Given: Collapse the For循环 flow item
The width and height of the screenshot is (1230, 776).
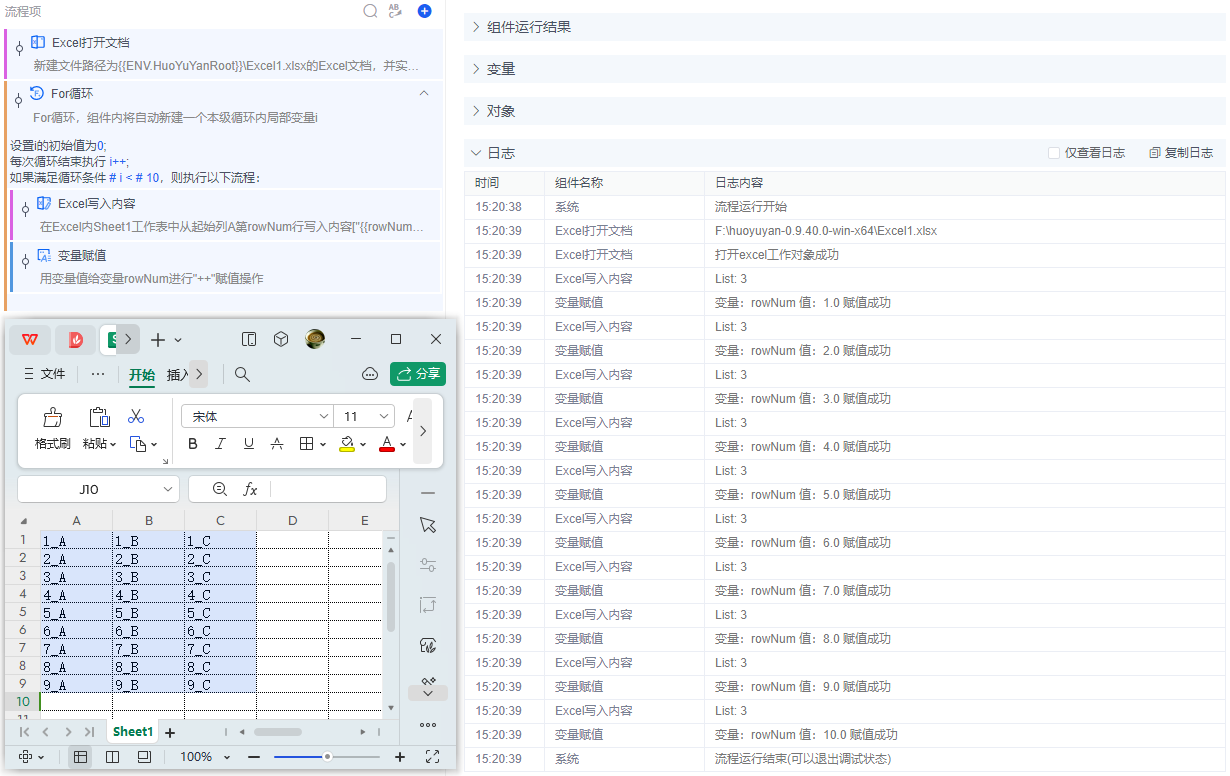Looking at the screenshot, I should pos(424,93).
